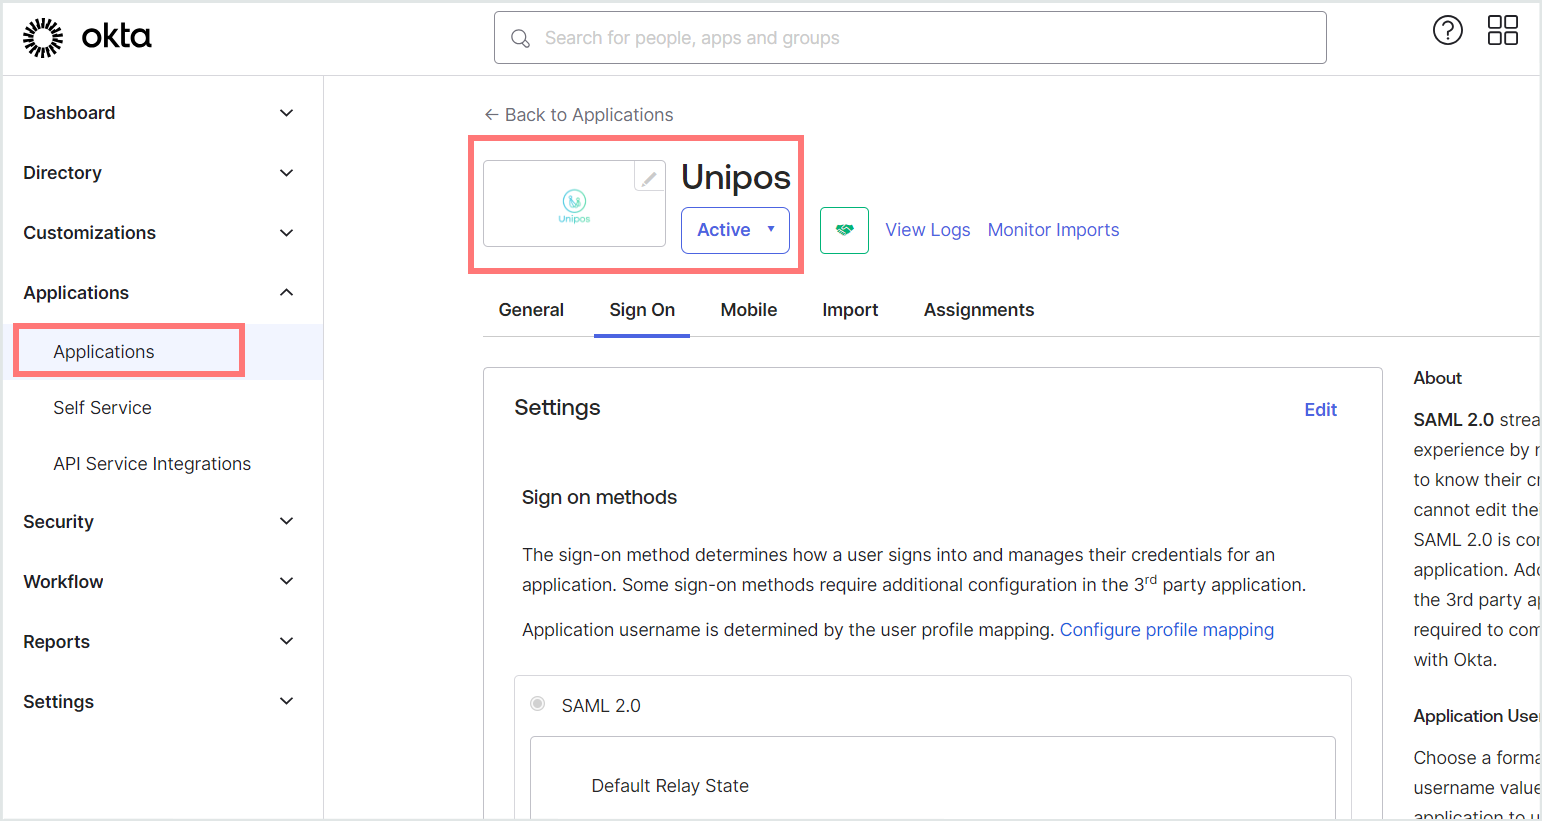The image size is (1542, 821).
Task: Click Edit in Settings panel
Action: (1320, 410)
